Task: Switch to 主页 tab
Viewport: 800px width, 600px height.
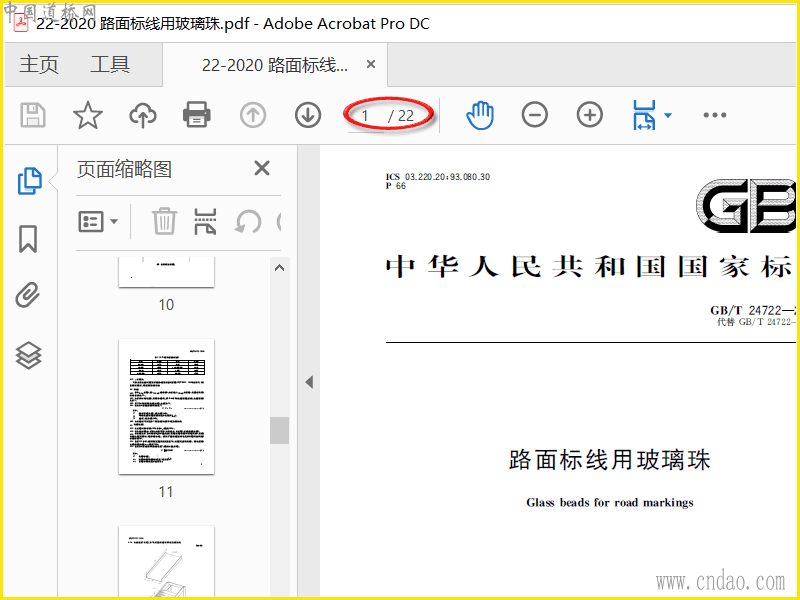Action: coord(39,65)
